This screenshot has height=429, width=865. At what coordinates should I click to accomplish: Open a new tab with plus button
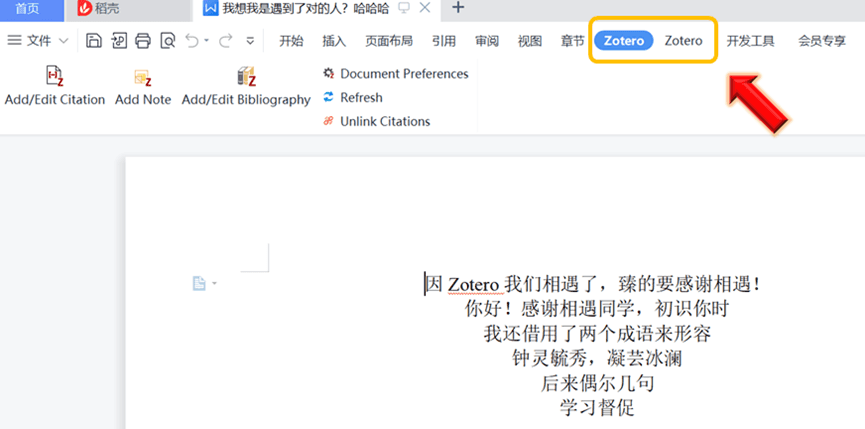[458, 8]
